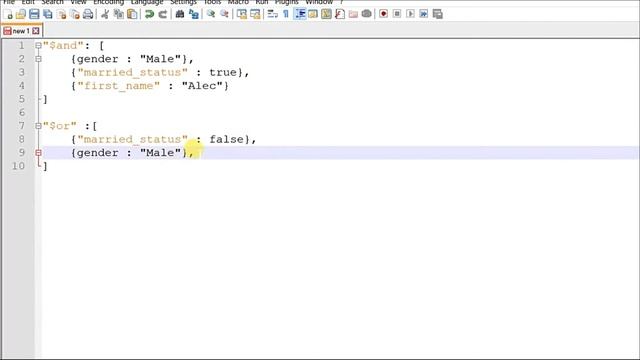Click the "$or" key text
640x360 pixels.
click(x=60, y=126)
